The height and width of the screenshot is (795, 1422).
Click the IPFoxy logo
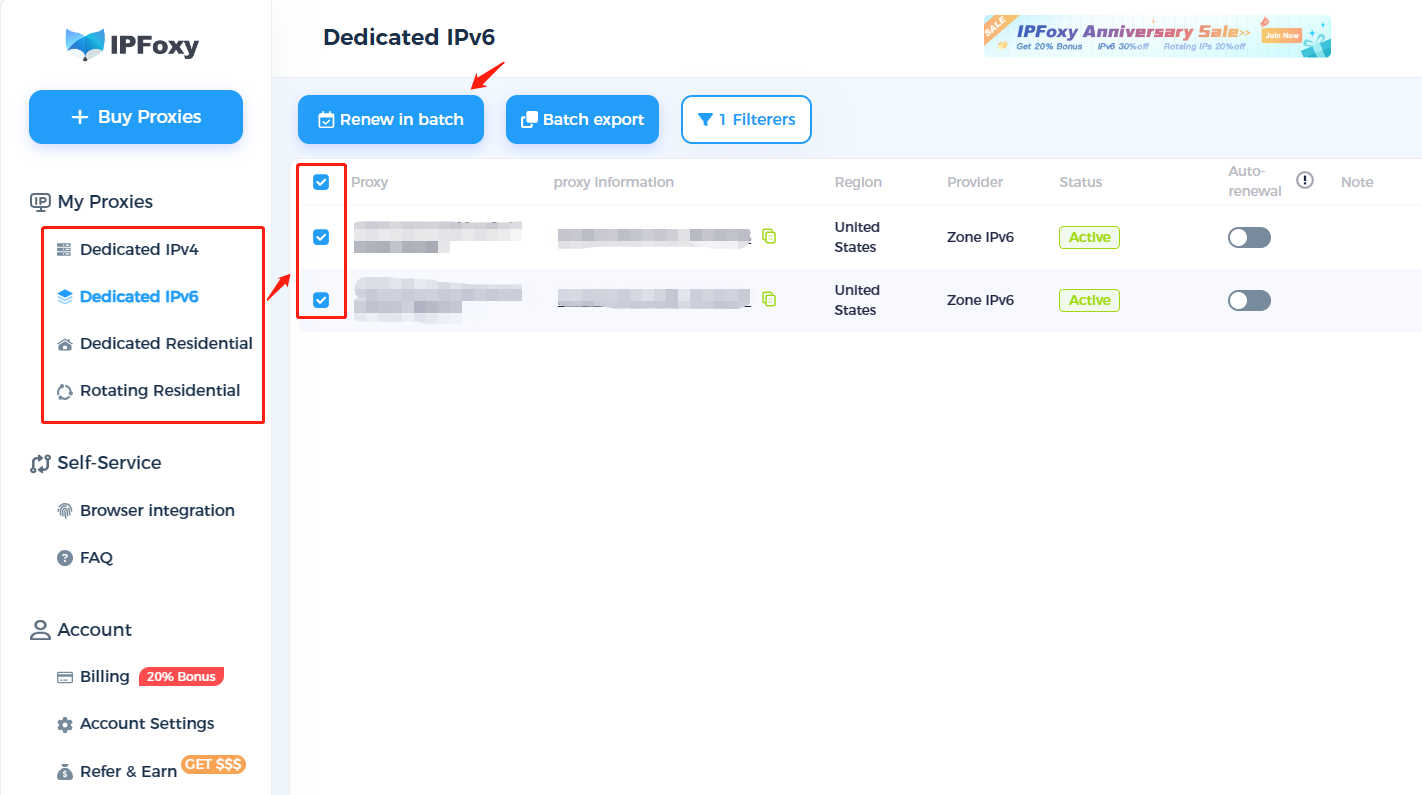pyautogui.click(x=134, y=45)
